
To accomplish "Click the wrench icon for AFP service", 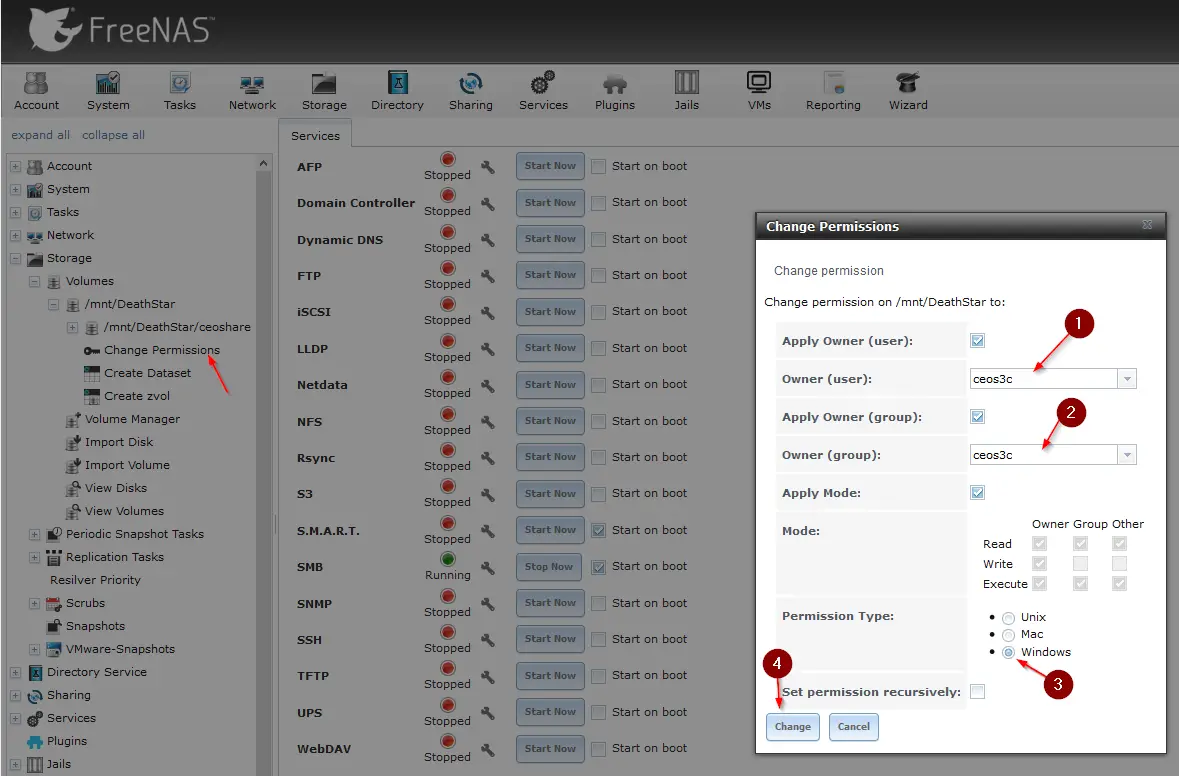I will 488,167.
